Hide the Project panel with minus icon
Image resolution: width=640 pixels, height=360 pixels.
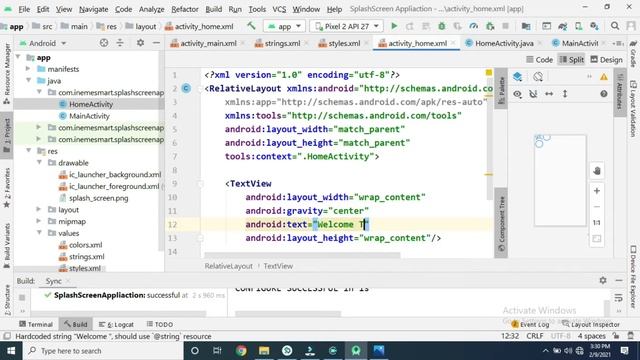[156, 42]
